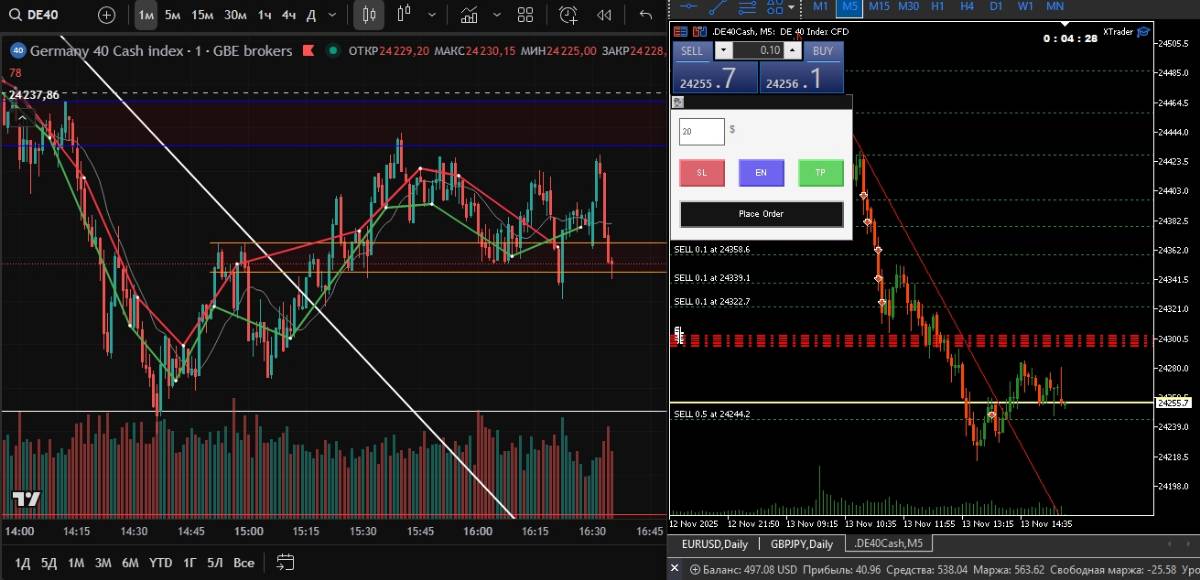Image resolution: width=1200 pixels, height=580 pixels.
Task: Switch MT5 chart to M15 timeframe
Action: coord(879,6)
